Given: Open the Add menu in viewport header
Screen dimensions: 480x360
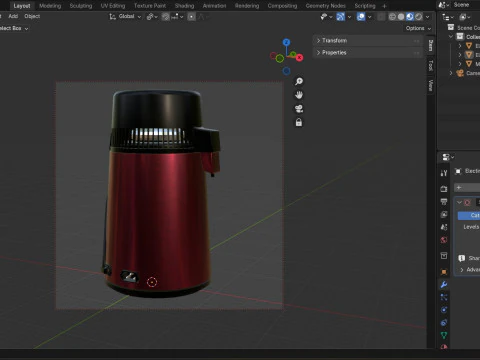Looking at the screenshot, I should pos(13,16).
